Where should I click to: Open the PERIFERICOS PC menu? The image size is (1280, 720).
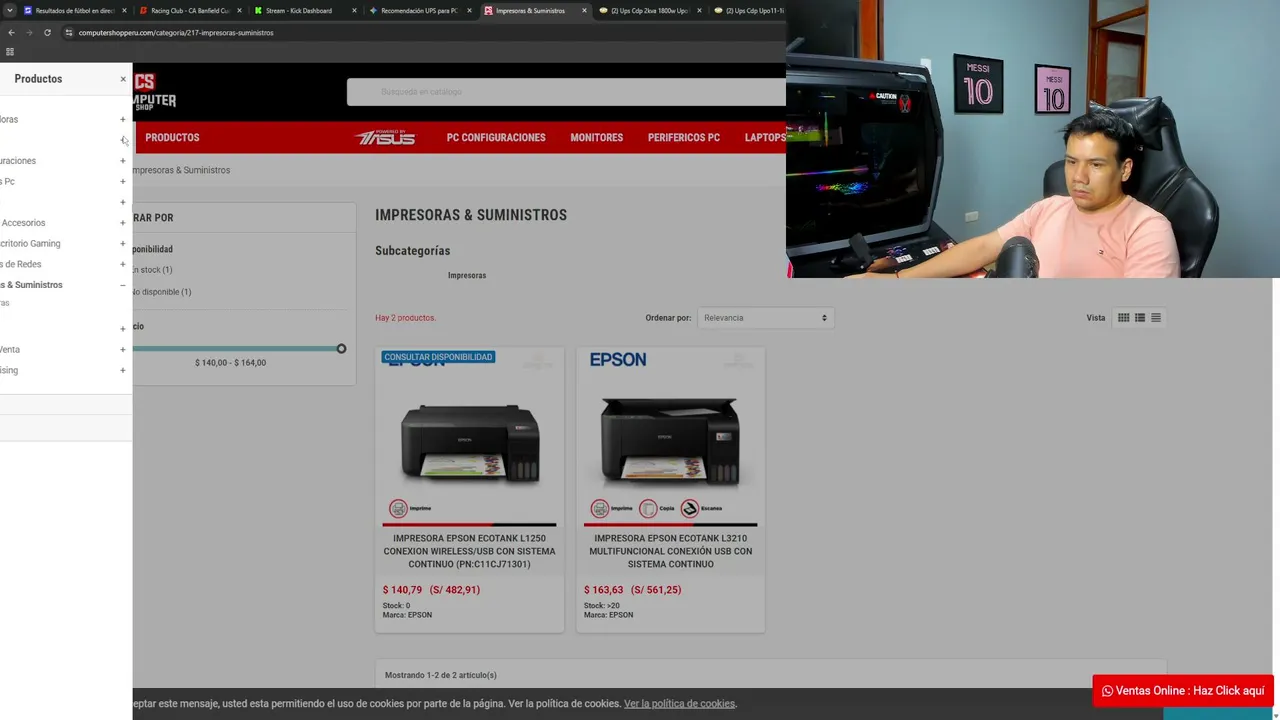684,138
